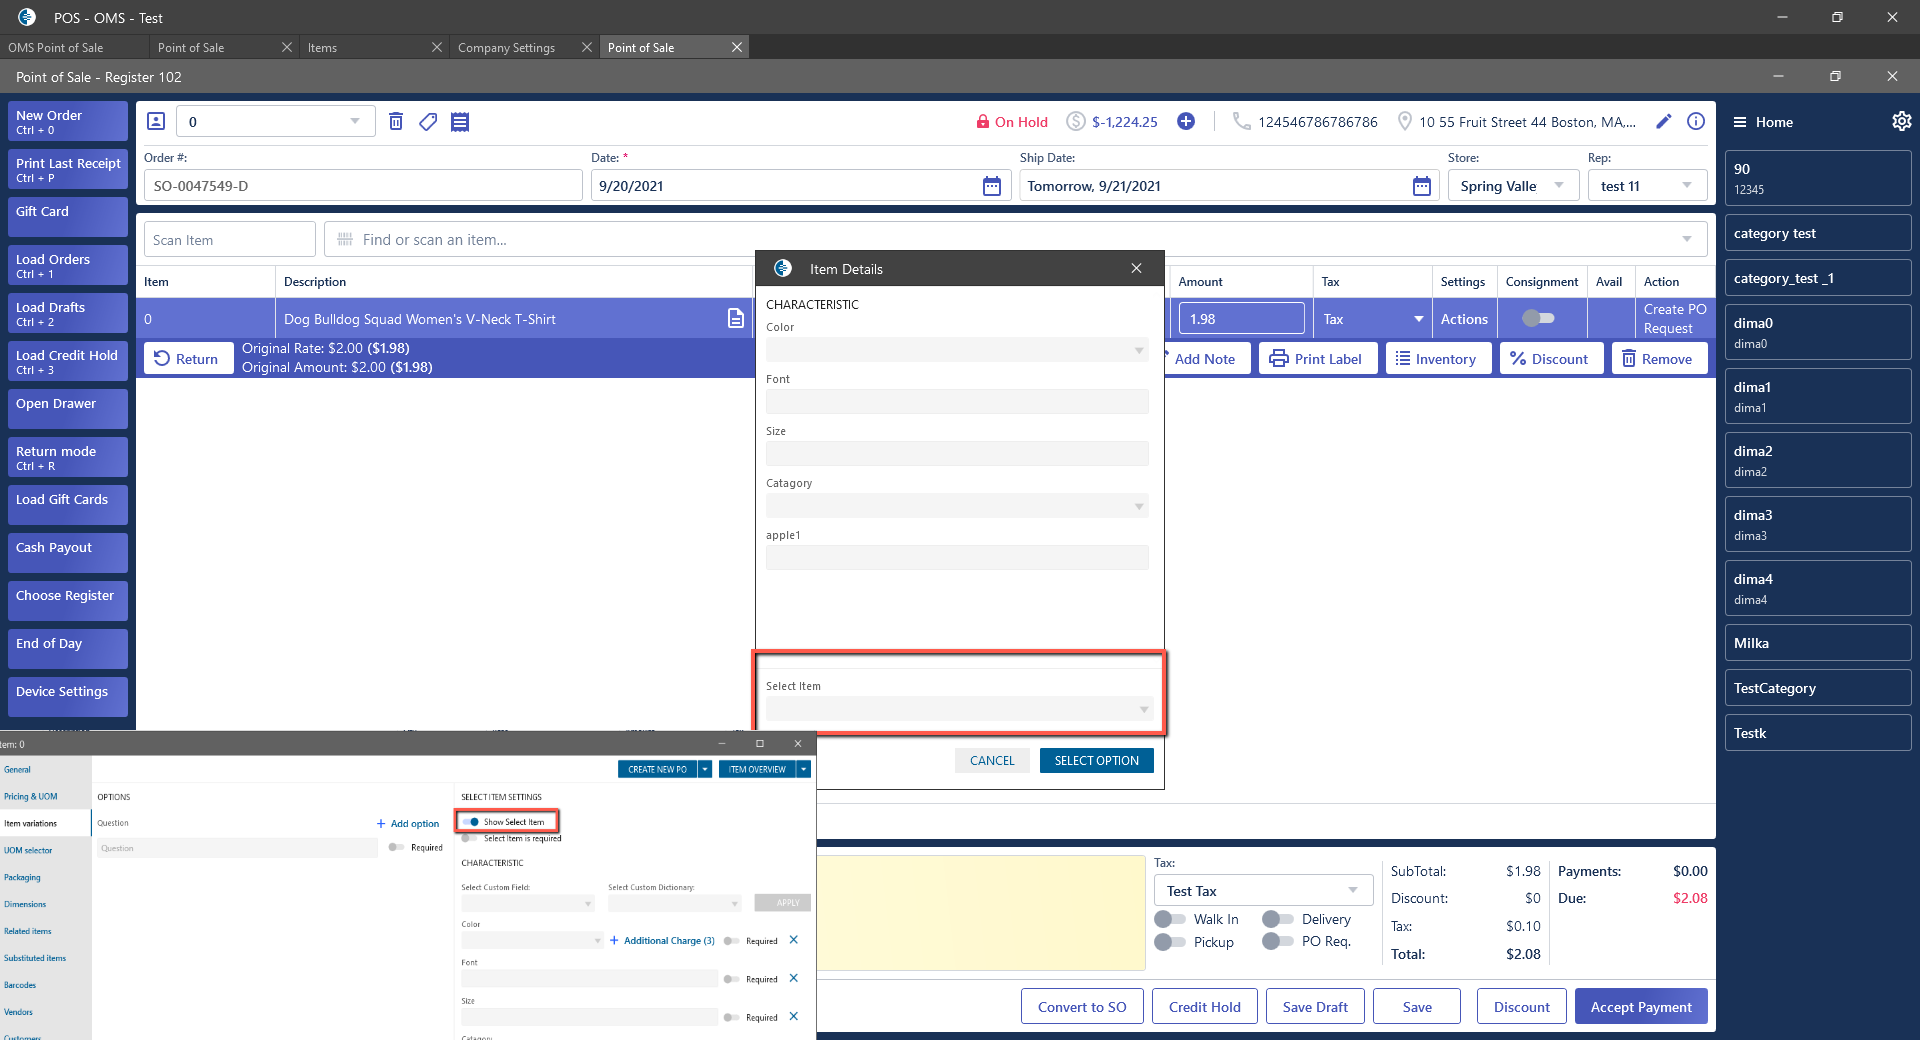Open Color dropdown in Item Details
The image size is (1920, 1040).
tap(1139, 350)
